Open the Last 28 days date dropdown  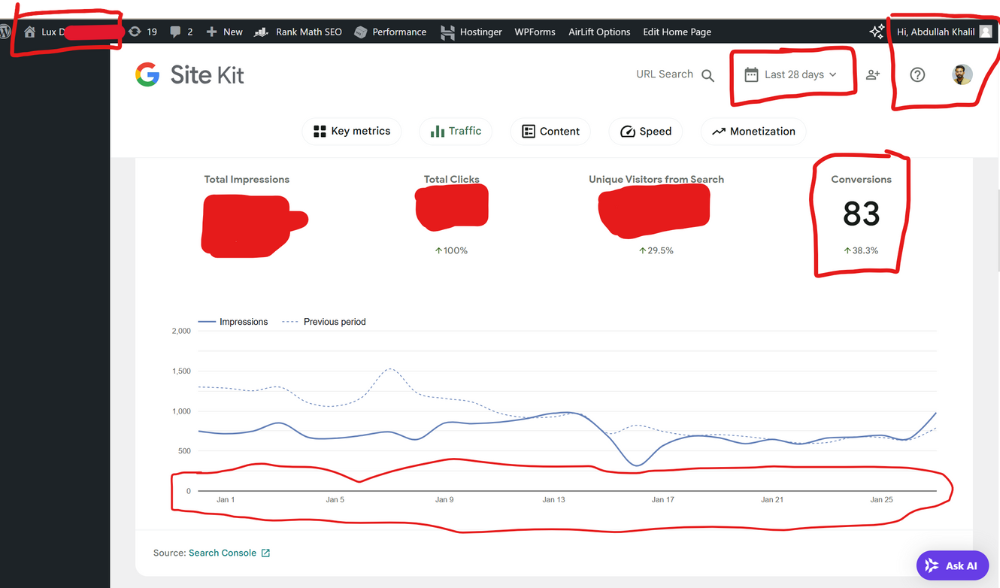(x=790, y=75)
